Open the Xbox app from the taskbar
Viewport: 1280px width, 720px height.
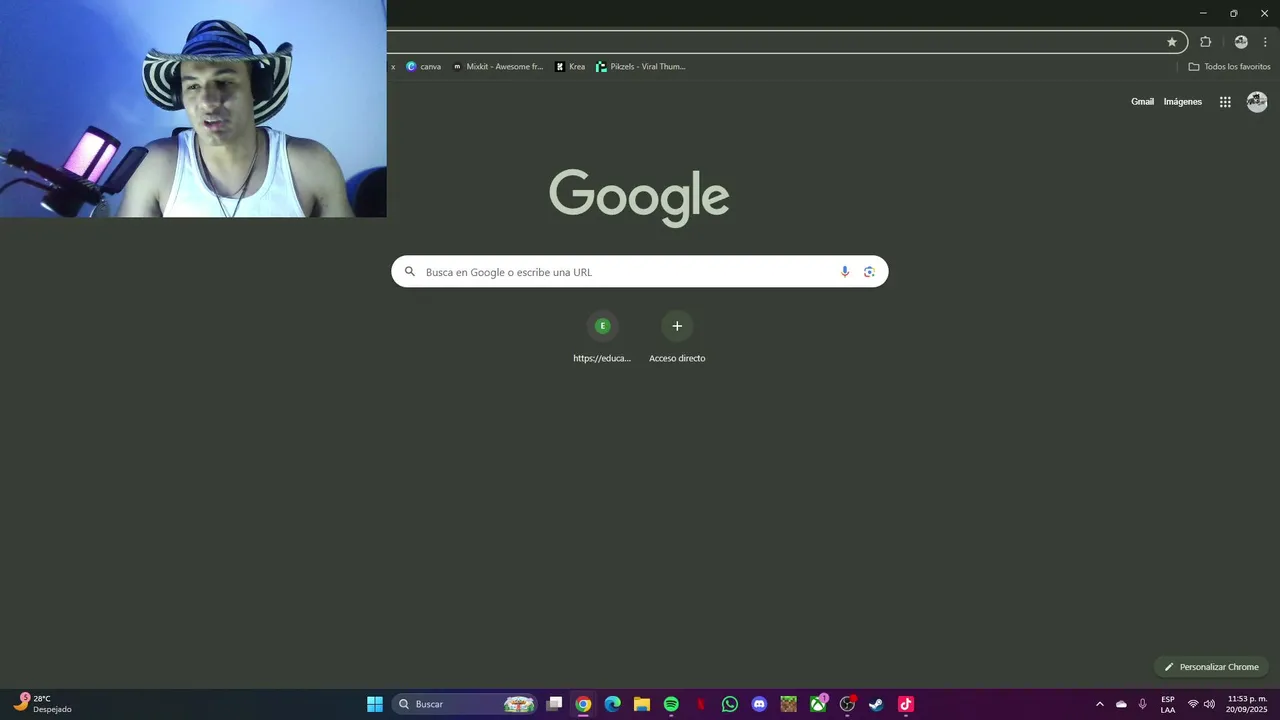coord(818,704)
